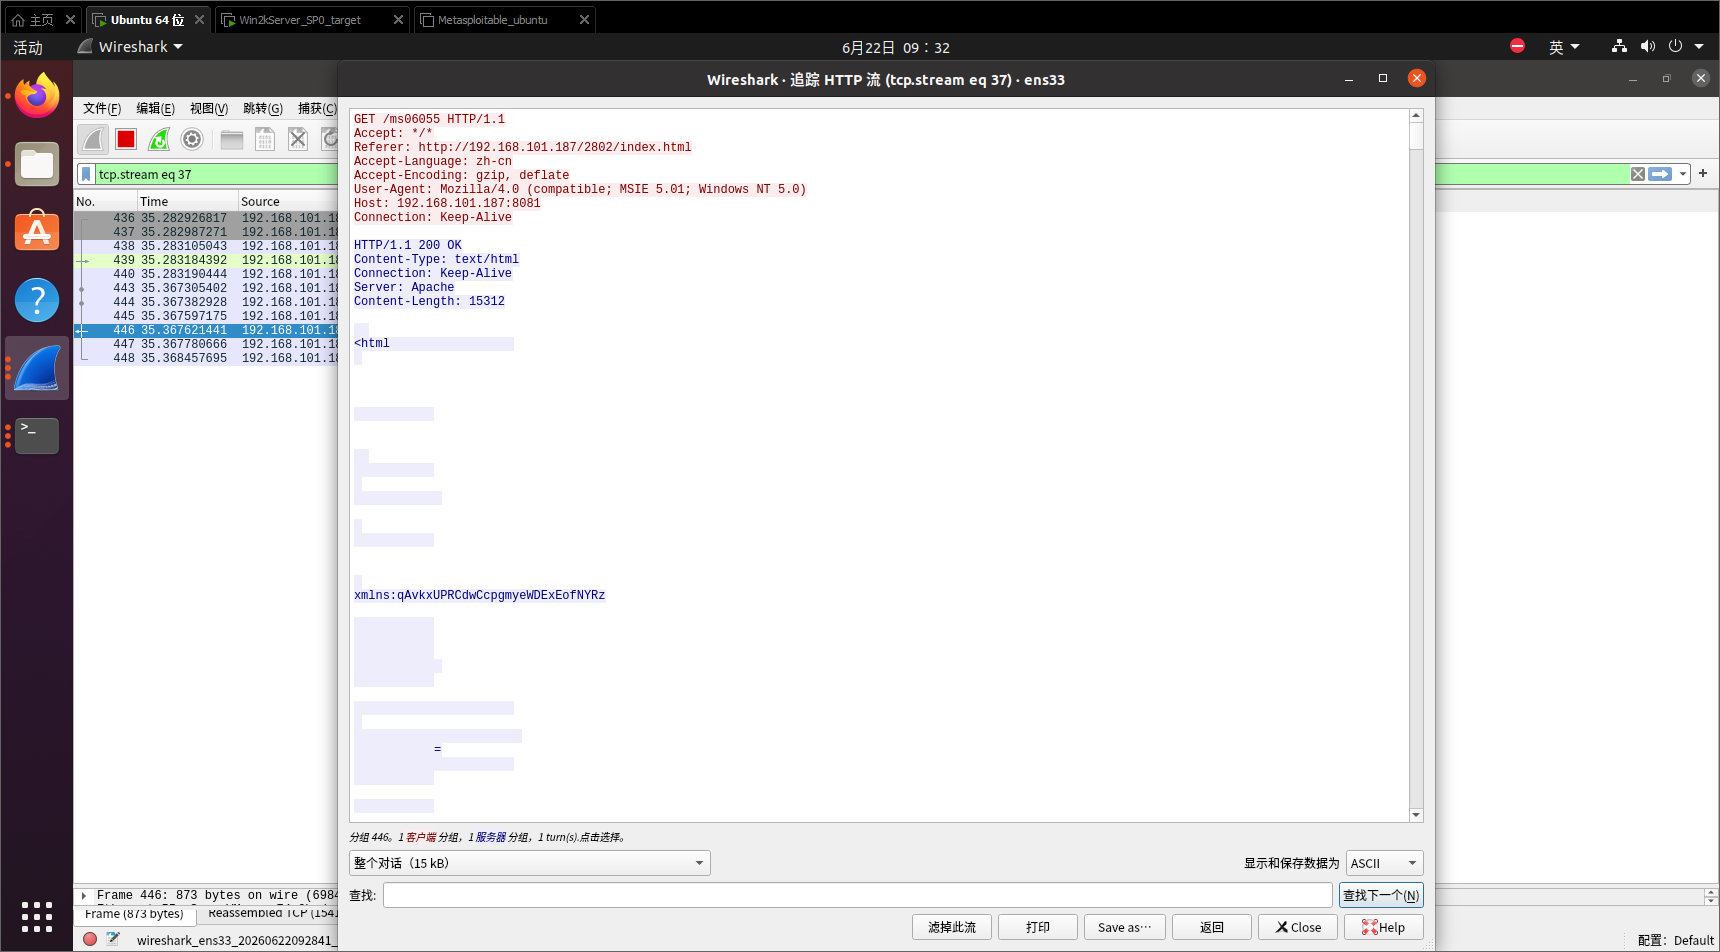Open the Files manager from the dock
This screenshot has width=1720, height=952.
(x=37, y=164)
